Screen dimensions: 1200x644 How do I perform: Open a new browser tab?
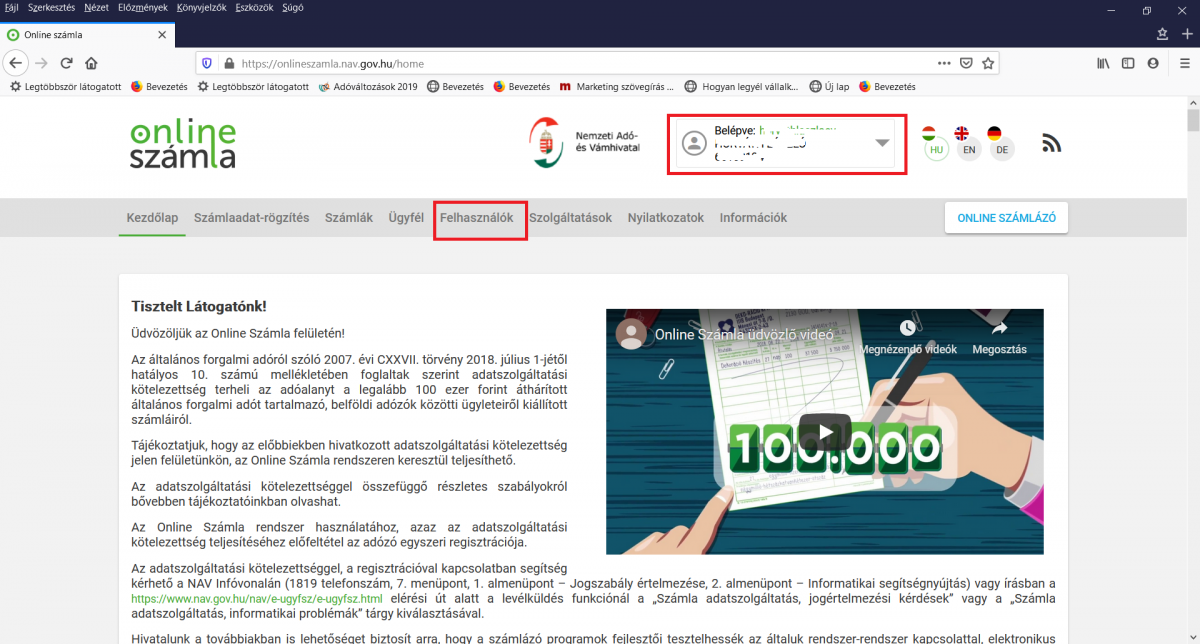pos(1188,33)
